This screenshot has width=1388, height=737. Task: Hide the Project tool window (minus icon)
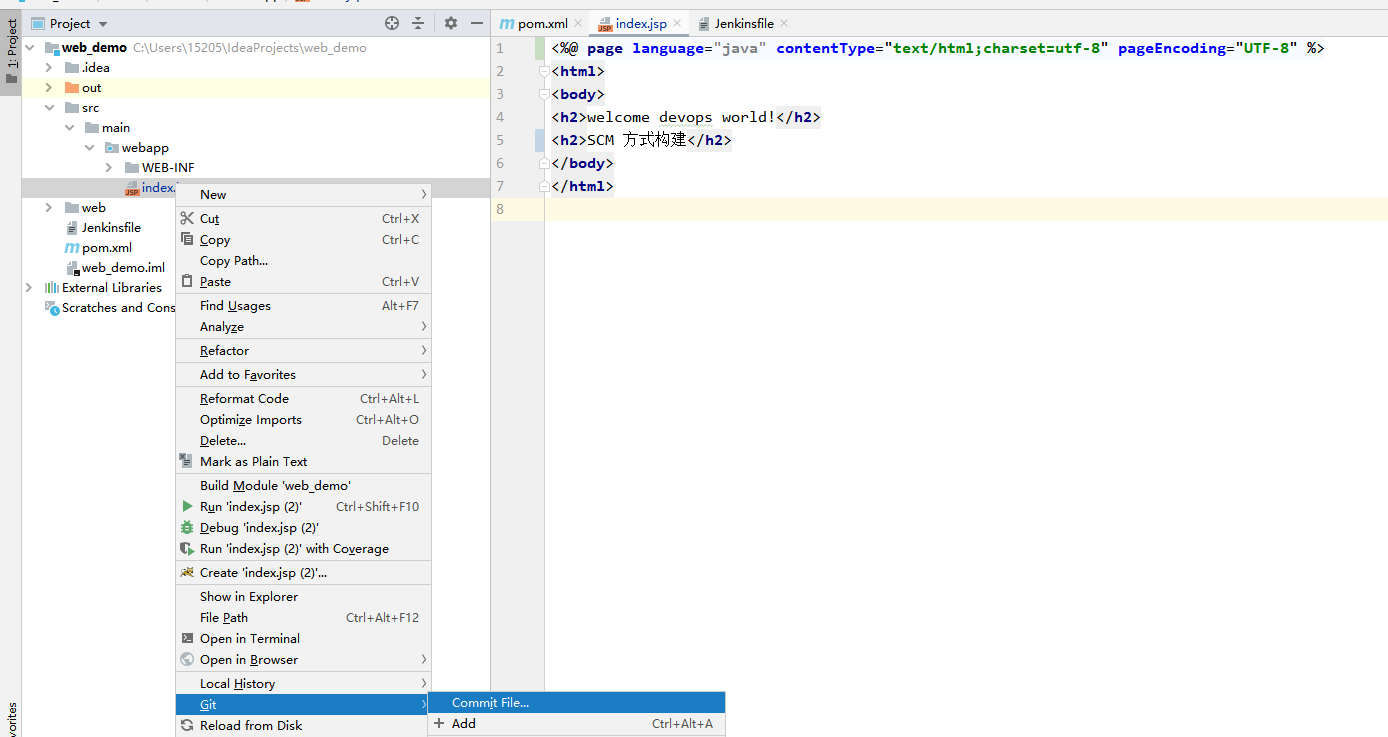tap(477, 23)
